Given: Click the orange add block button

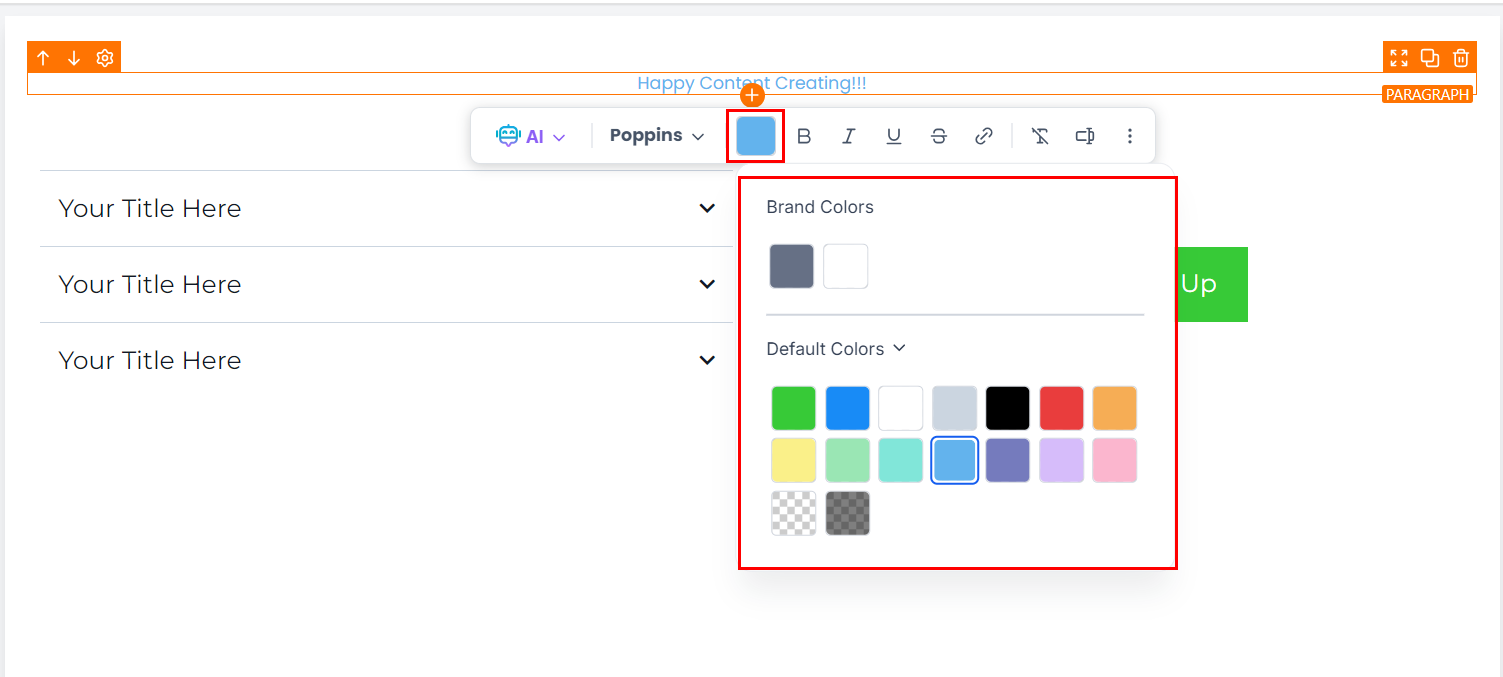Looking at the screenshot, I should tap(752, 96).
